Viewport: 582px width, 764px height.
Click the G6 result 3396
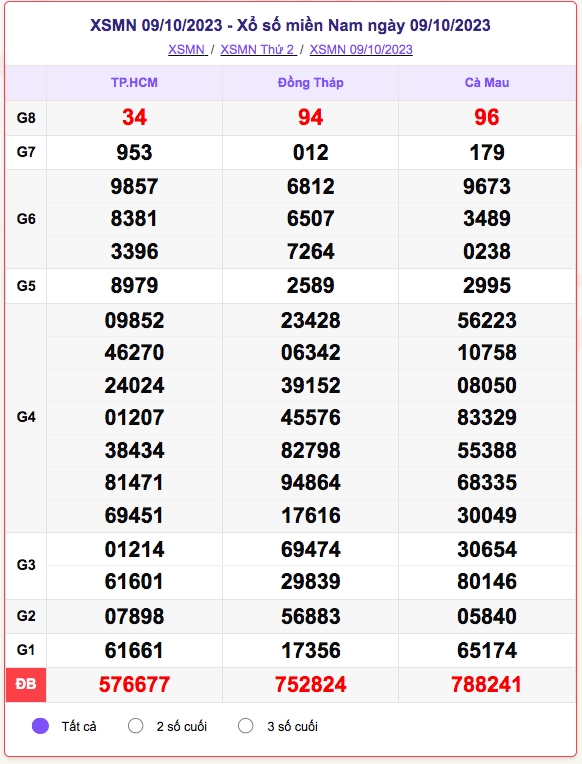point(135,251)
